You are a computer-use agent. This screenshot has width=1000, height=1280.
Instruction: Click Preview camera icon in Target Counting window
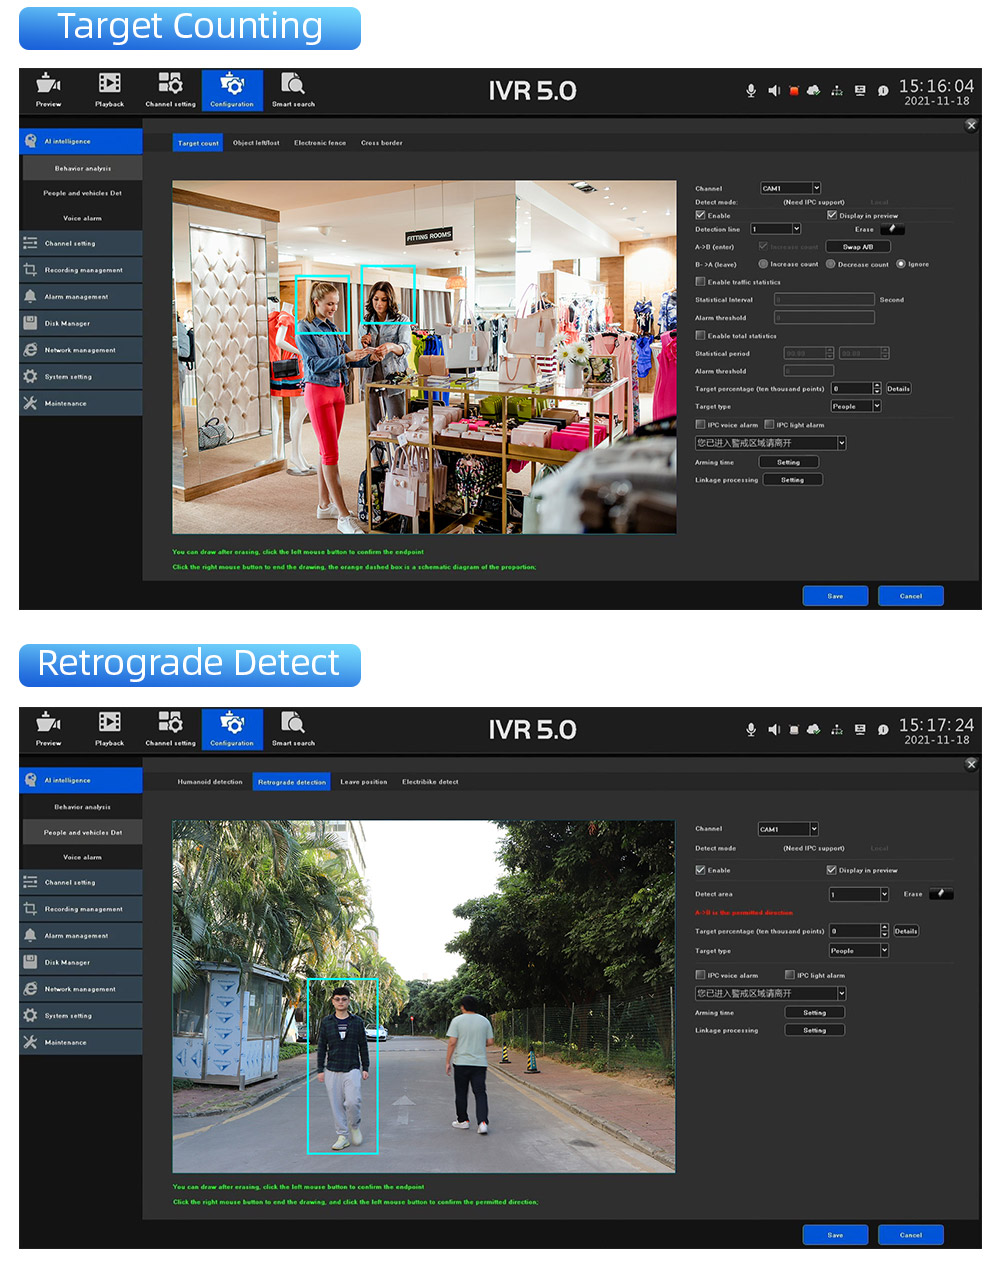click(48, 89)
